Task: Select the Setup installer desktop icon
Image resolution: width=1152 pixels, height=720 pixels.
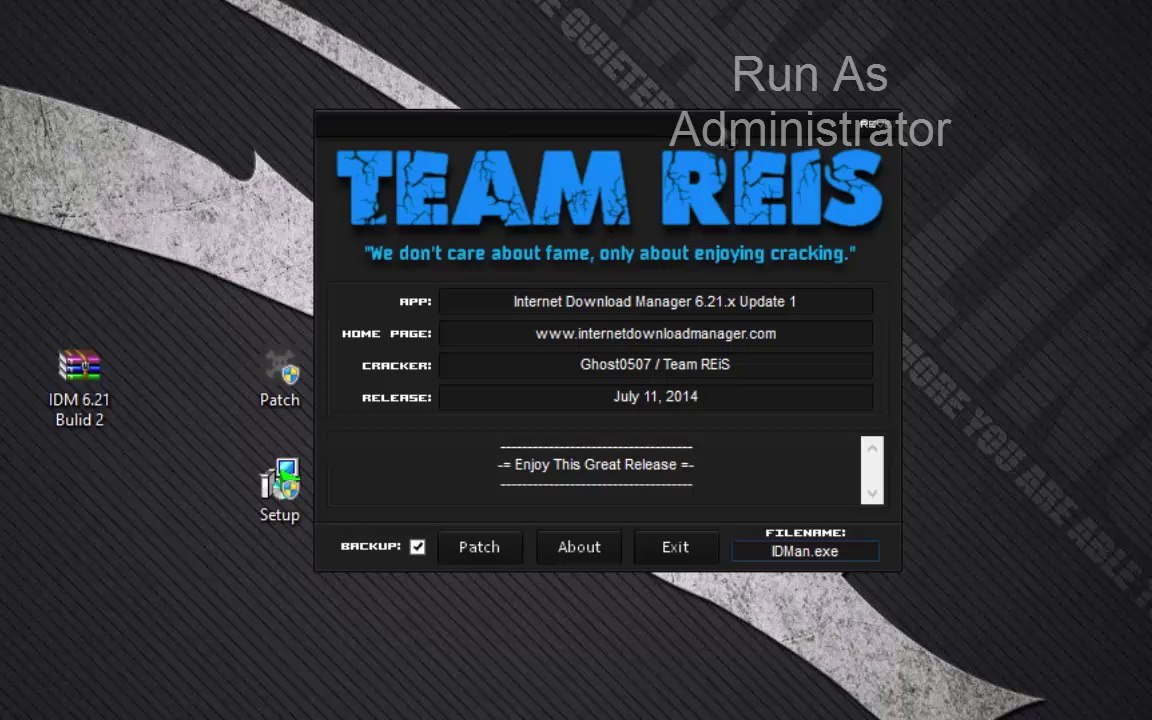Action: click(x=280, y=479)
